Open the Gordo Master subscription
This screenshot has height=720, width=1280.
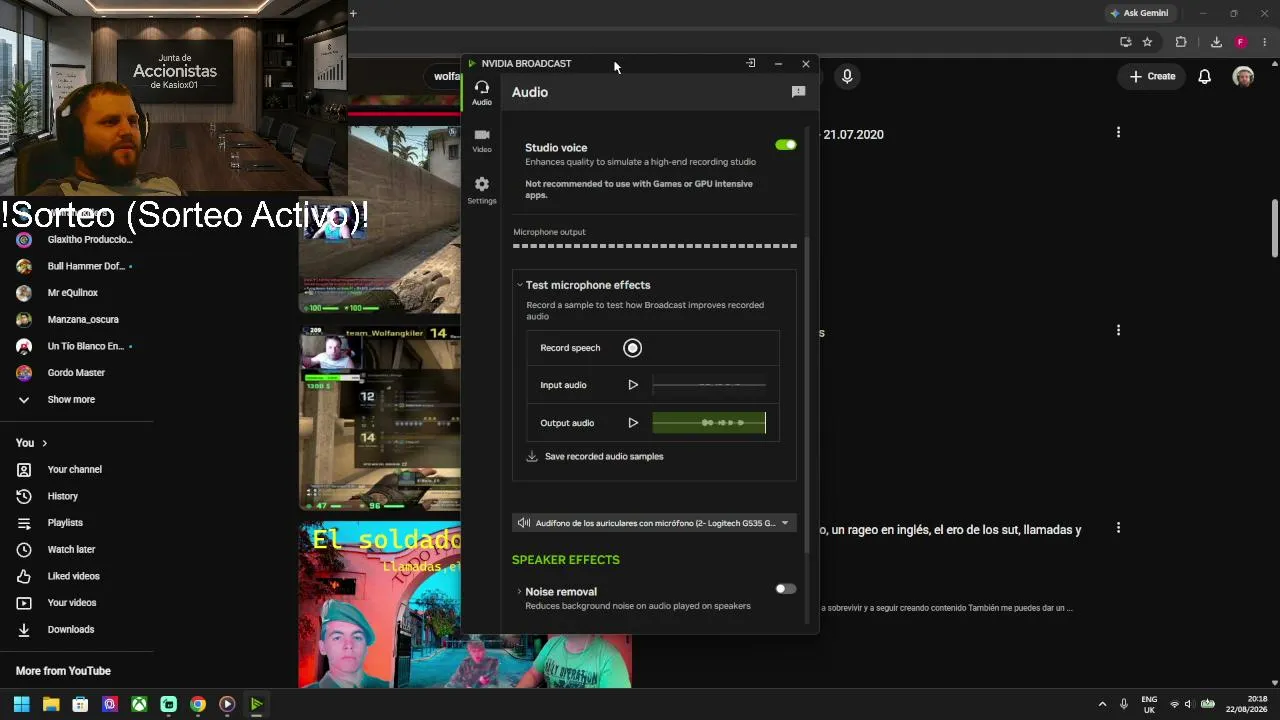(x=76, y=372)
